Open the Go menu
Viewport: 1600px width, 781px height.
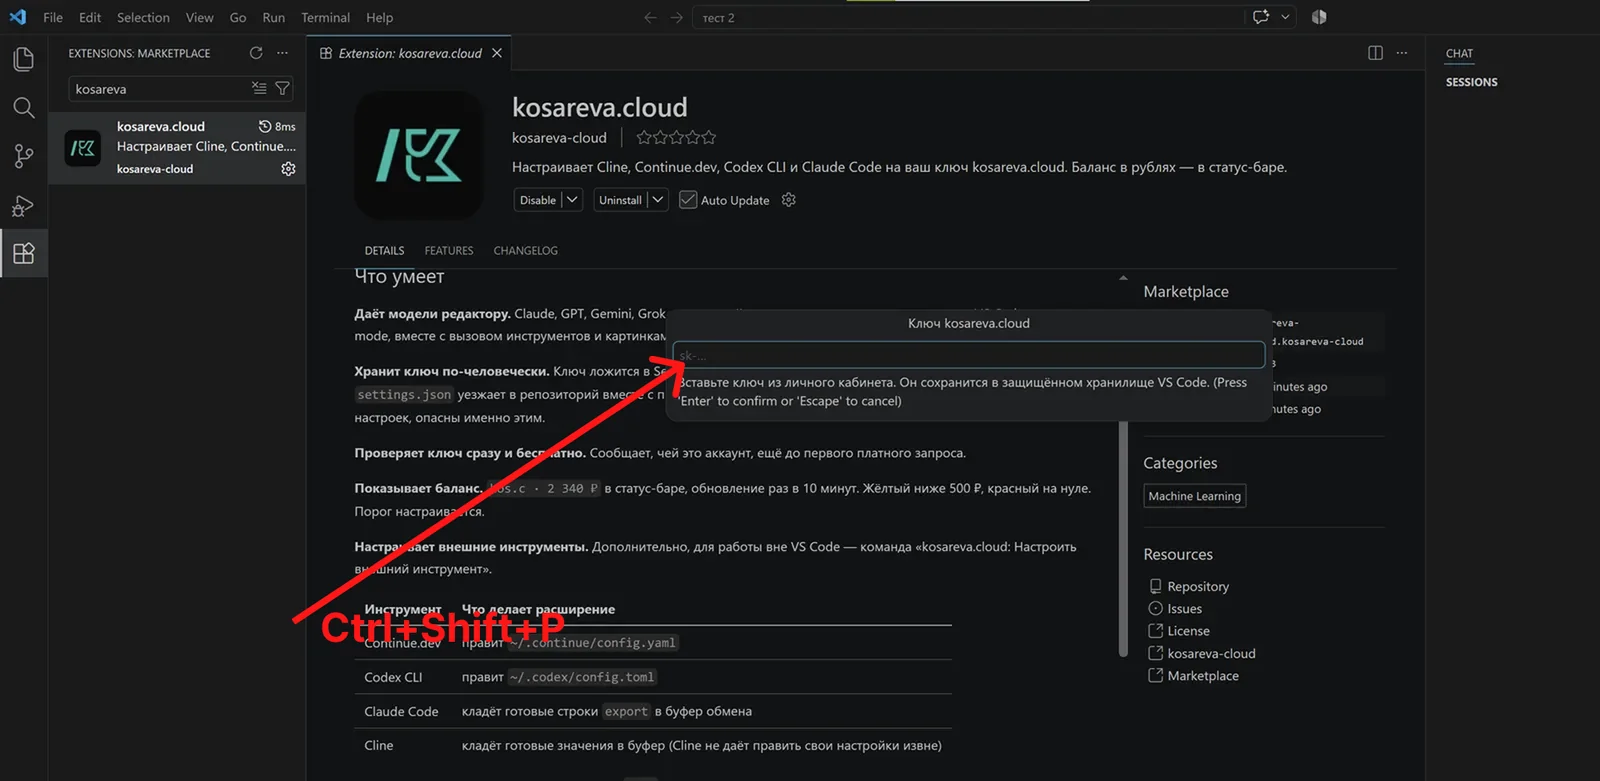click(x=238, y=17)
